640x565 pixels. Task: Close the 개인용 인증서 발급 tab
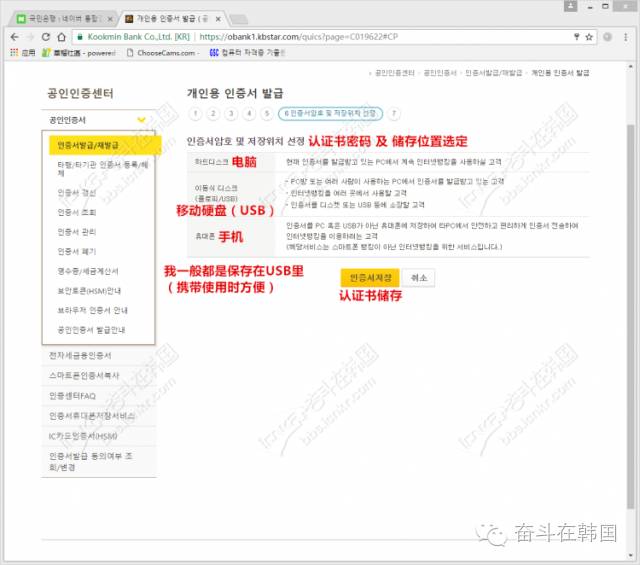tap(218, 19)
